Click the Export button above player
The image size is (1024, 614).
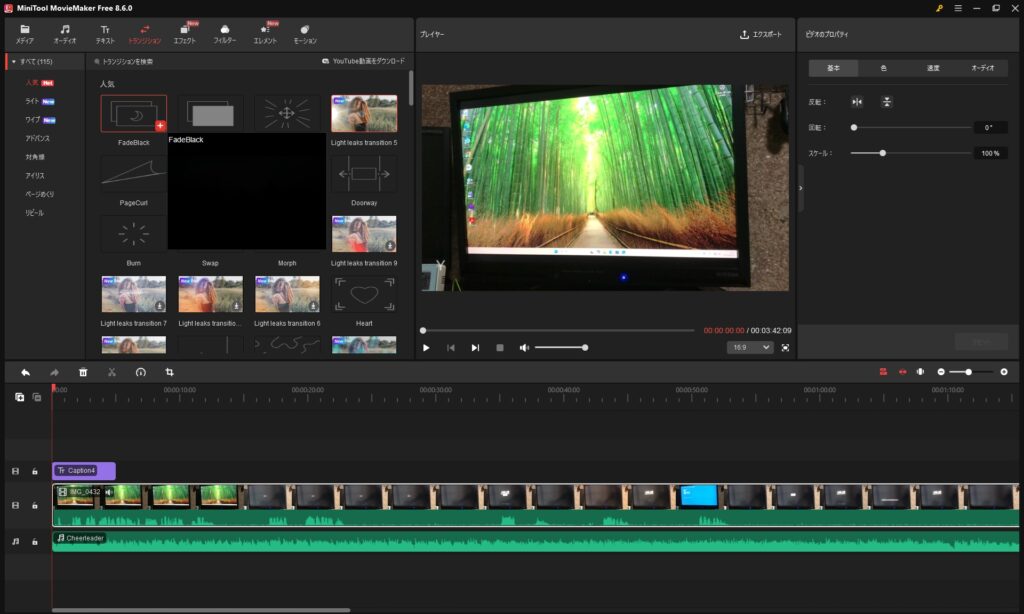[761, 35]
